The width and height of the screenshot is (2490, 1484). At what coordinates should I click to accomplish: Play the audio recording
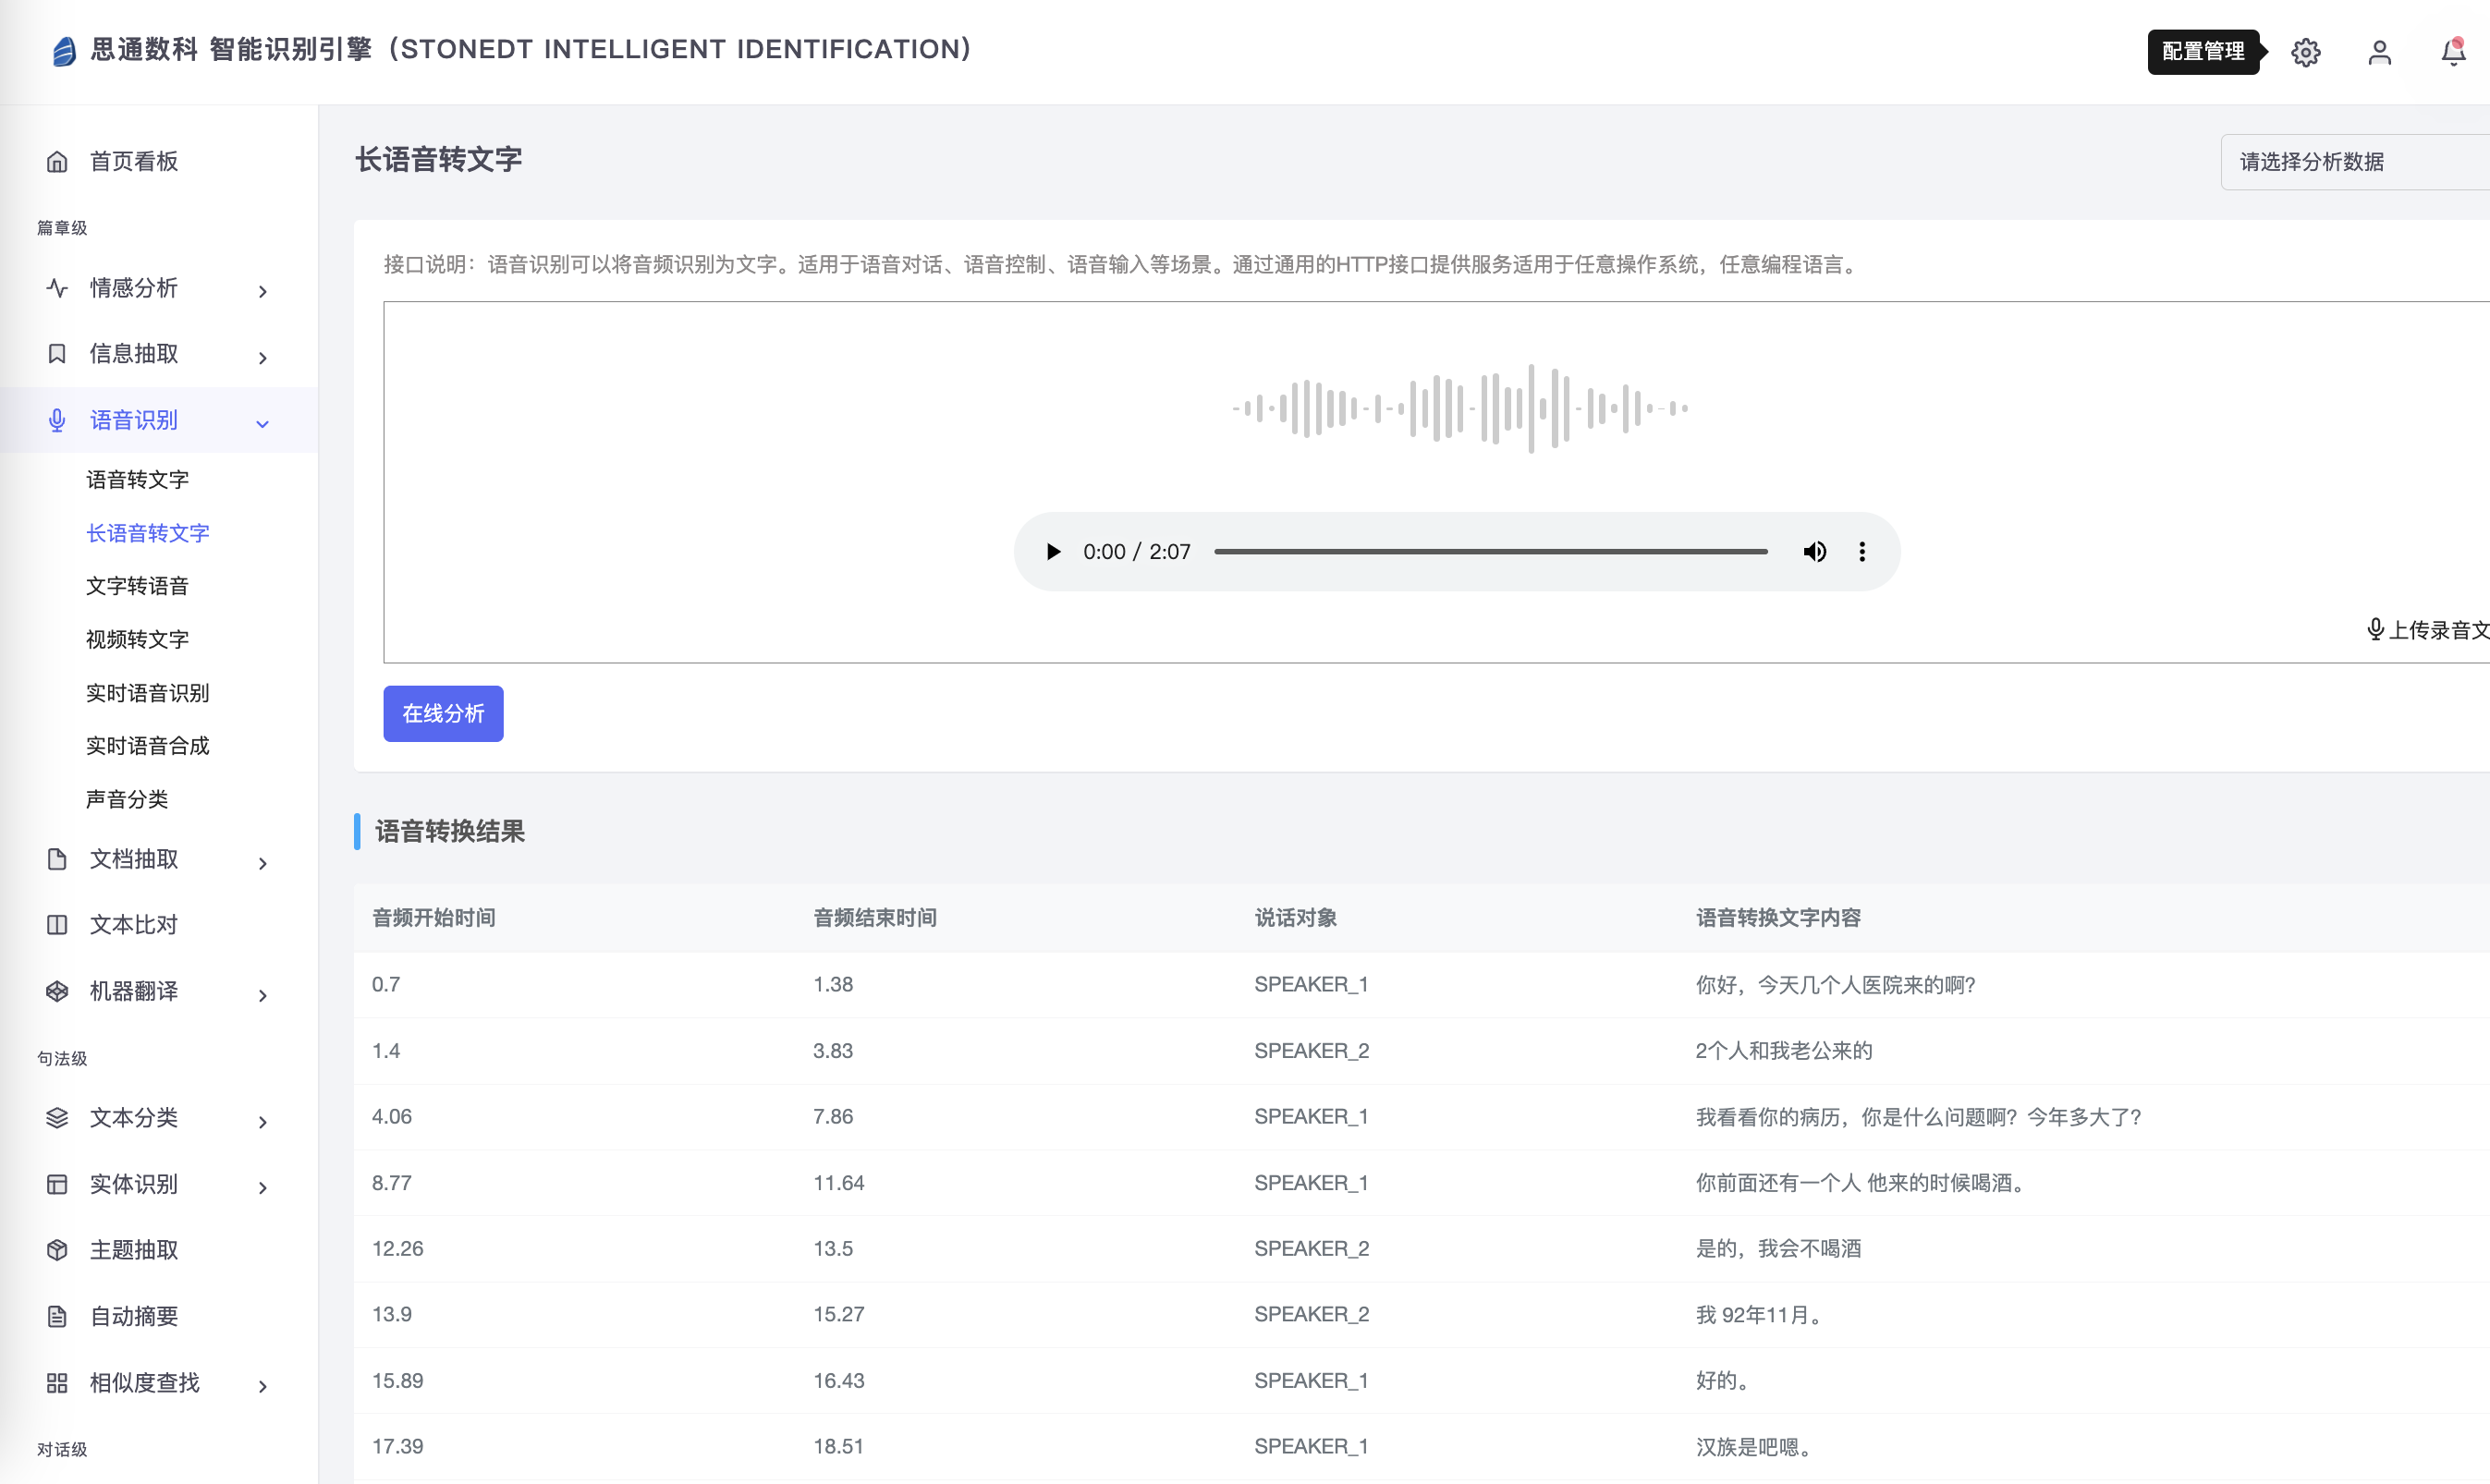tap(1052, 551)
